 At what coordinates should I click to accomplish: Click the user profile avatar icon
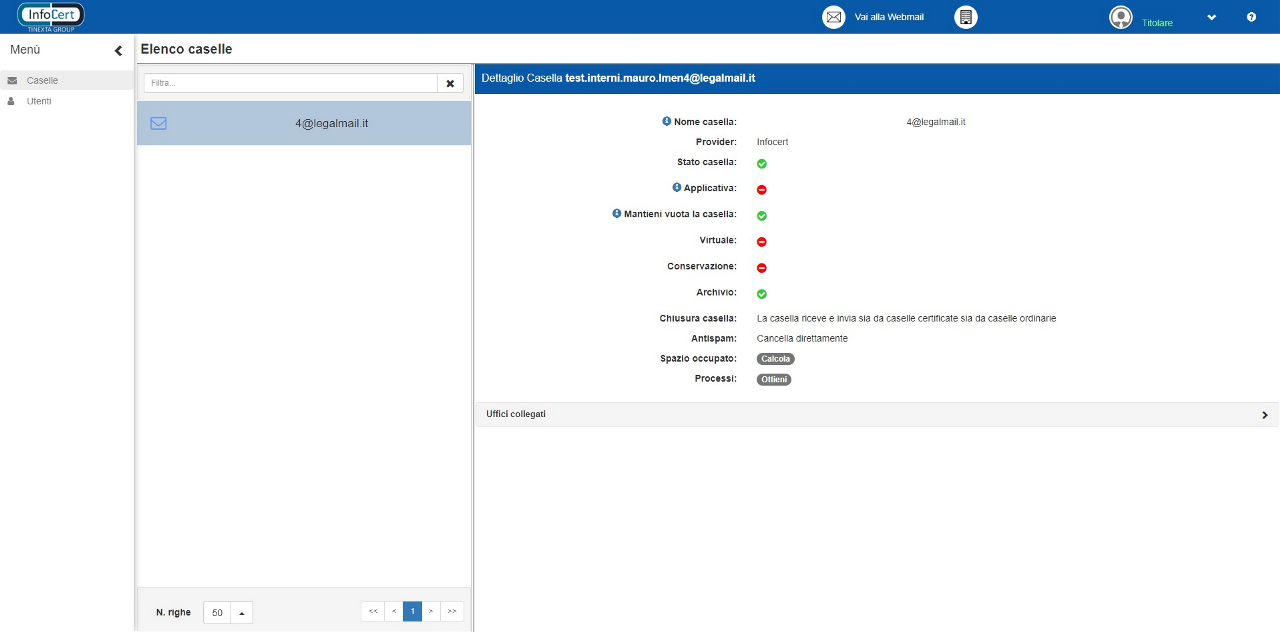coord(1121,18)
